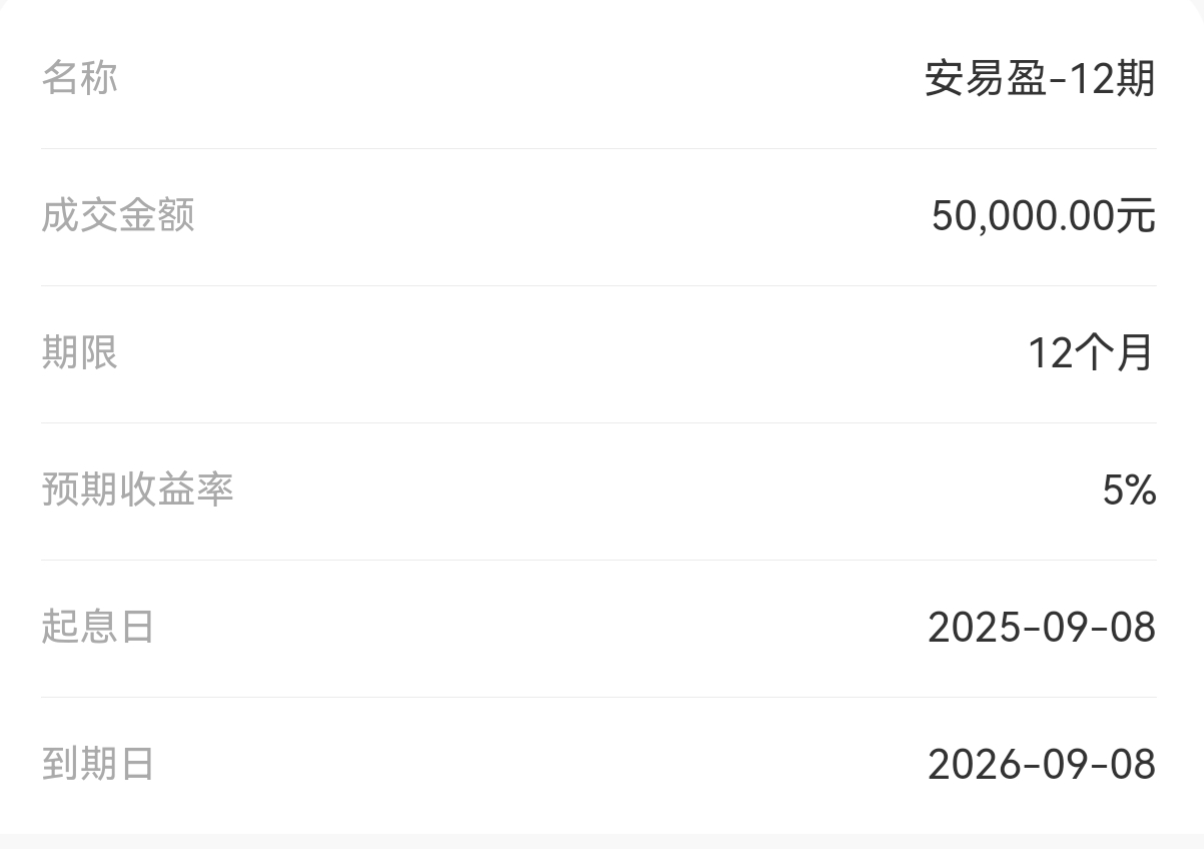Click the gray strip below the card

[602, 841]
